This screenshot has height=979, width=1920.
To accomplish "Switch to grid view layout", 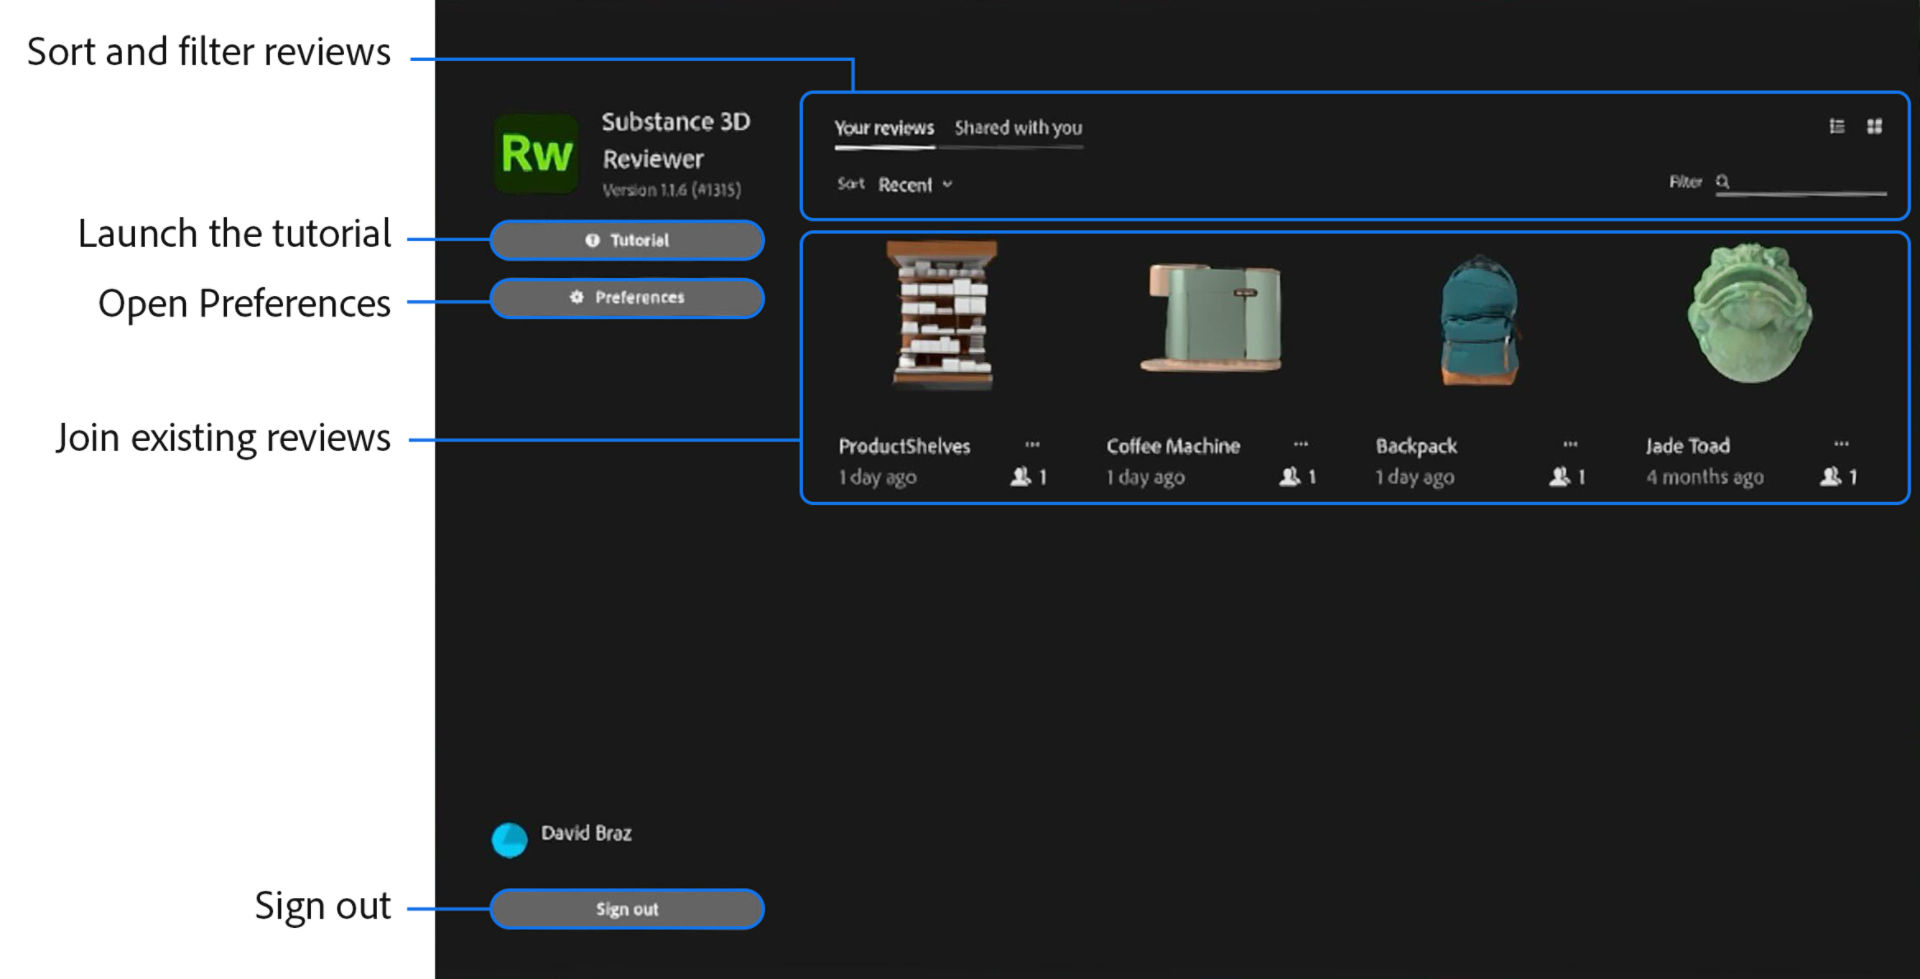I will point(1875,126).
